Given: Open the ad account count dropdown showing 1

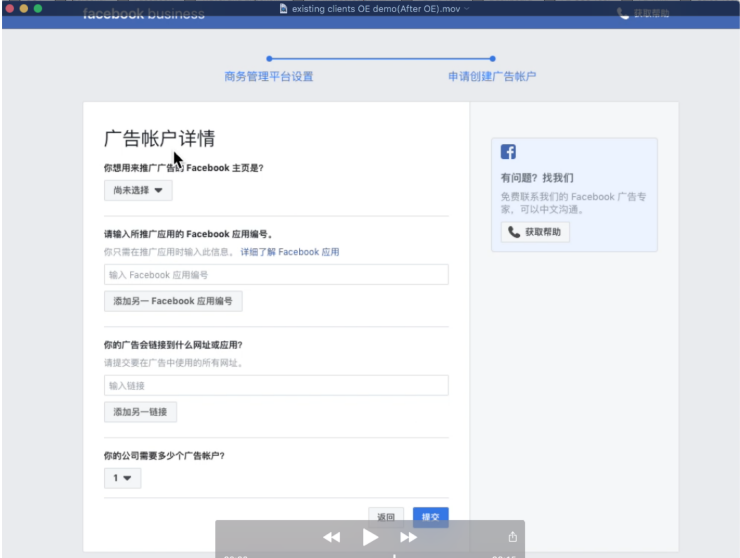Looking at the screenshot, I should 122,478.
